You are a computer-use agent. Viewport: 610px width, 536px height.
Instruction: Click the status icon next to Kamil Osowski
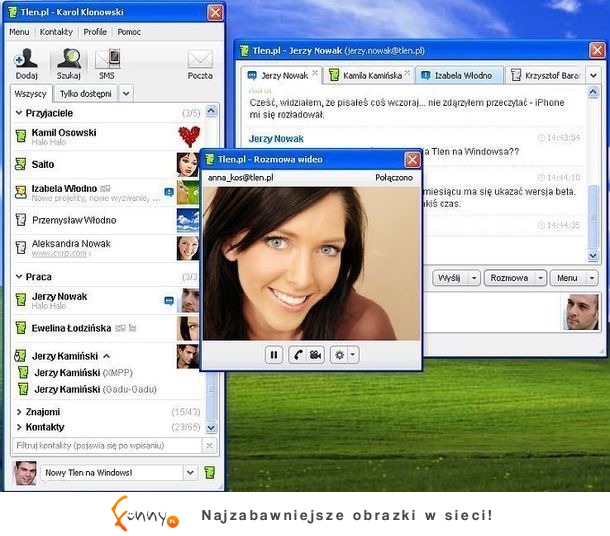click(21, 136)
